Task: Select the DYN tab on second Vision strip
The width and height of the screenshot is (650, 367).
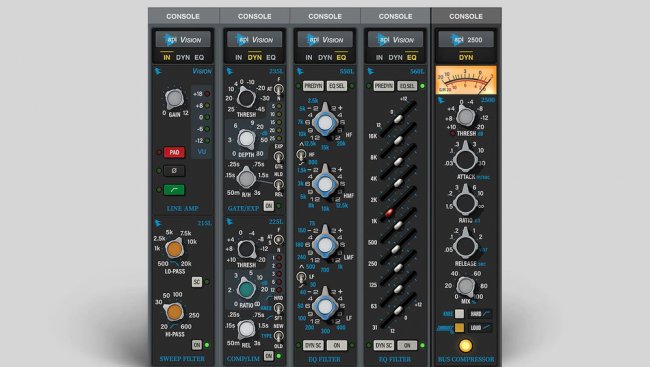Action: (255, 57)
